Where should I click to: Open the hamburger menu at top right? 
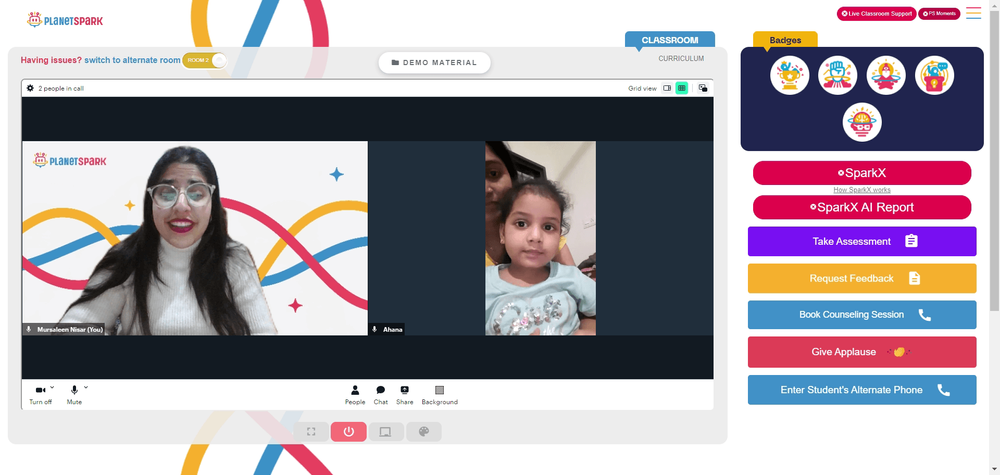coord(973,13)
